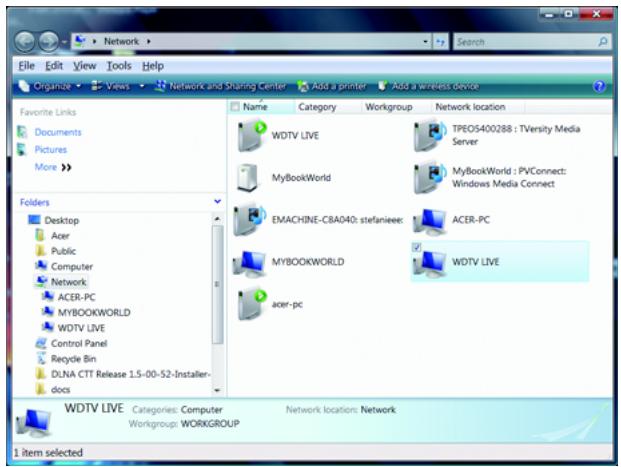Expand the address bar history dropdown
621x467 pixels.
[425, 41]
